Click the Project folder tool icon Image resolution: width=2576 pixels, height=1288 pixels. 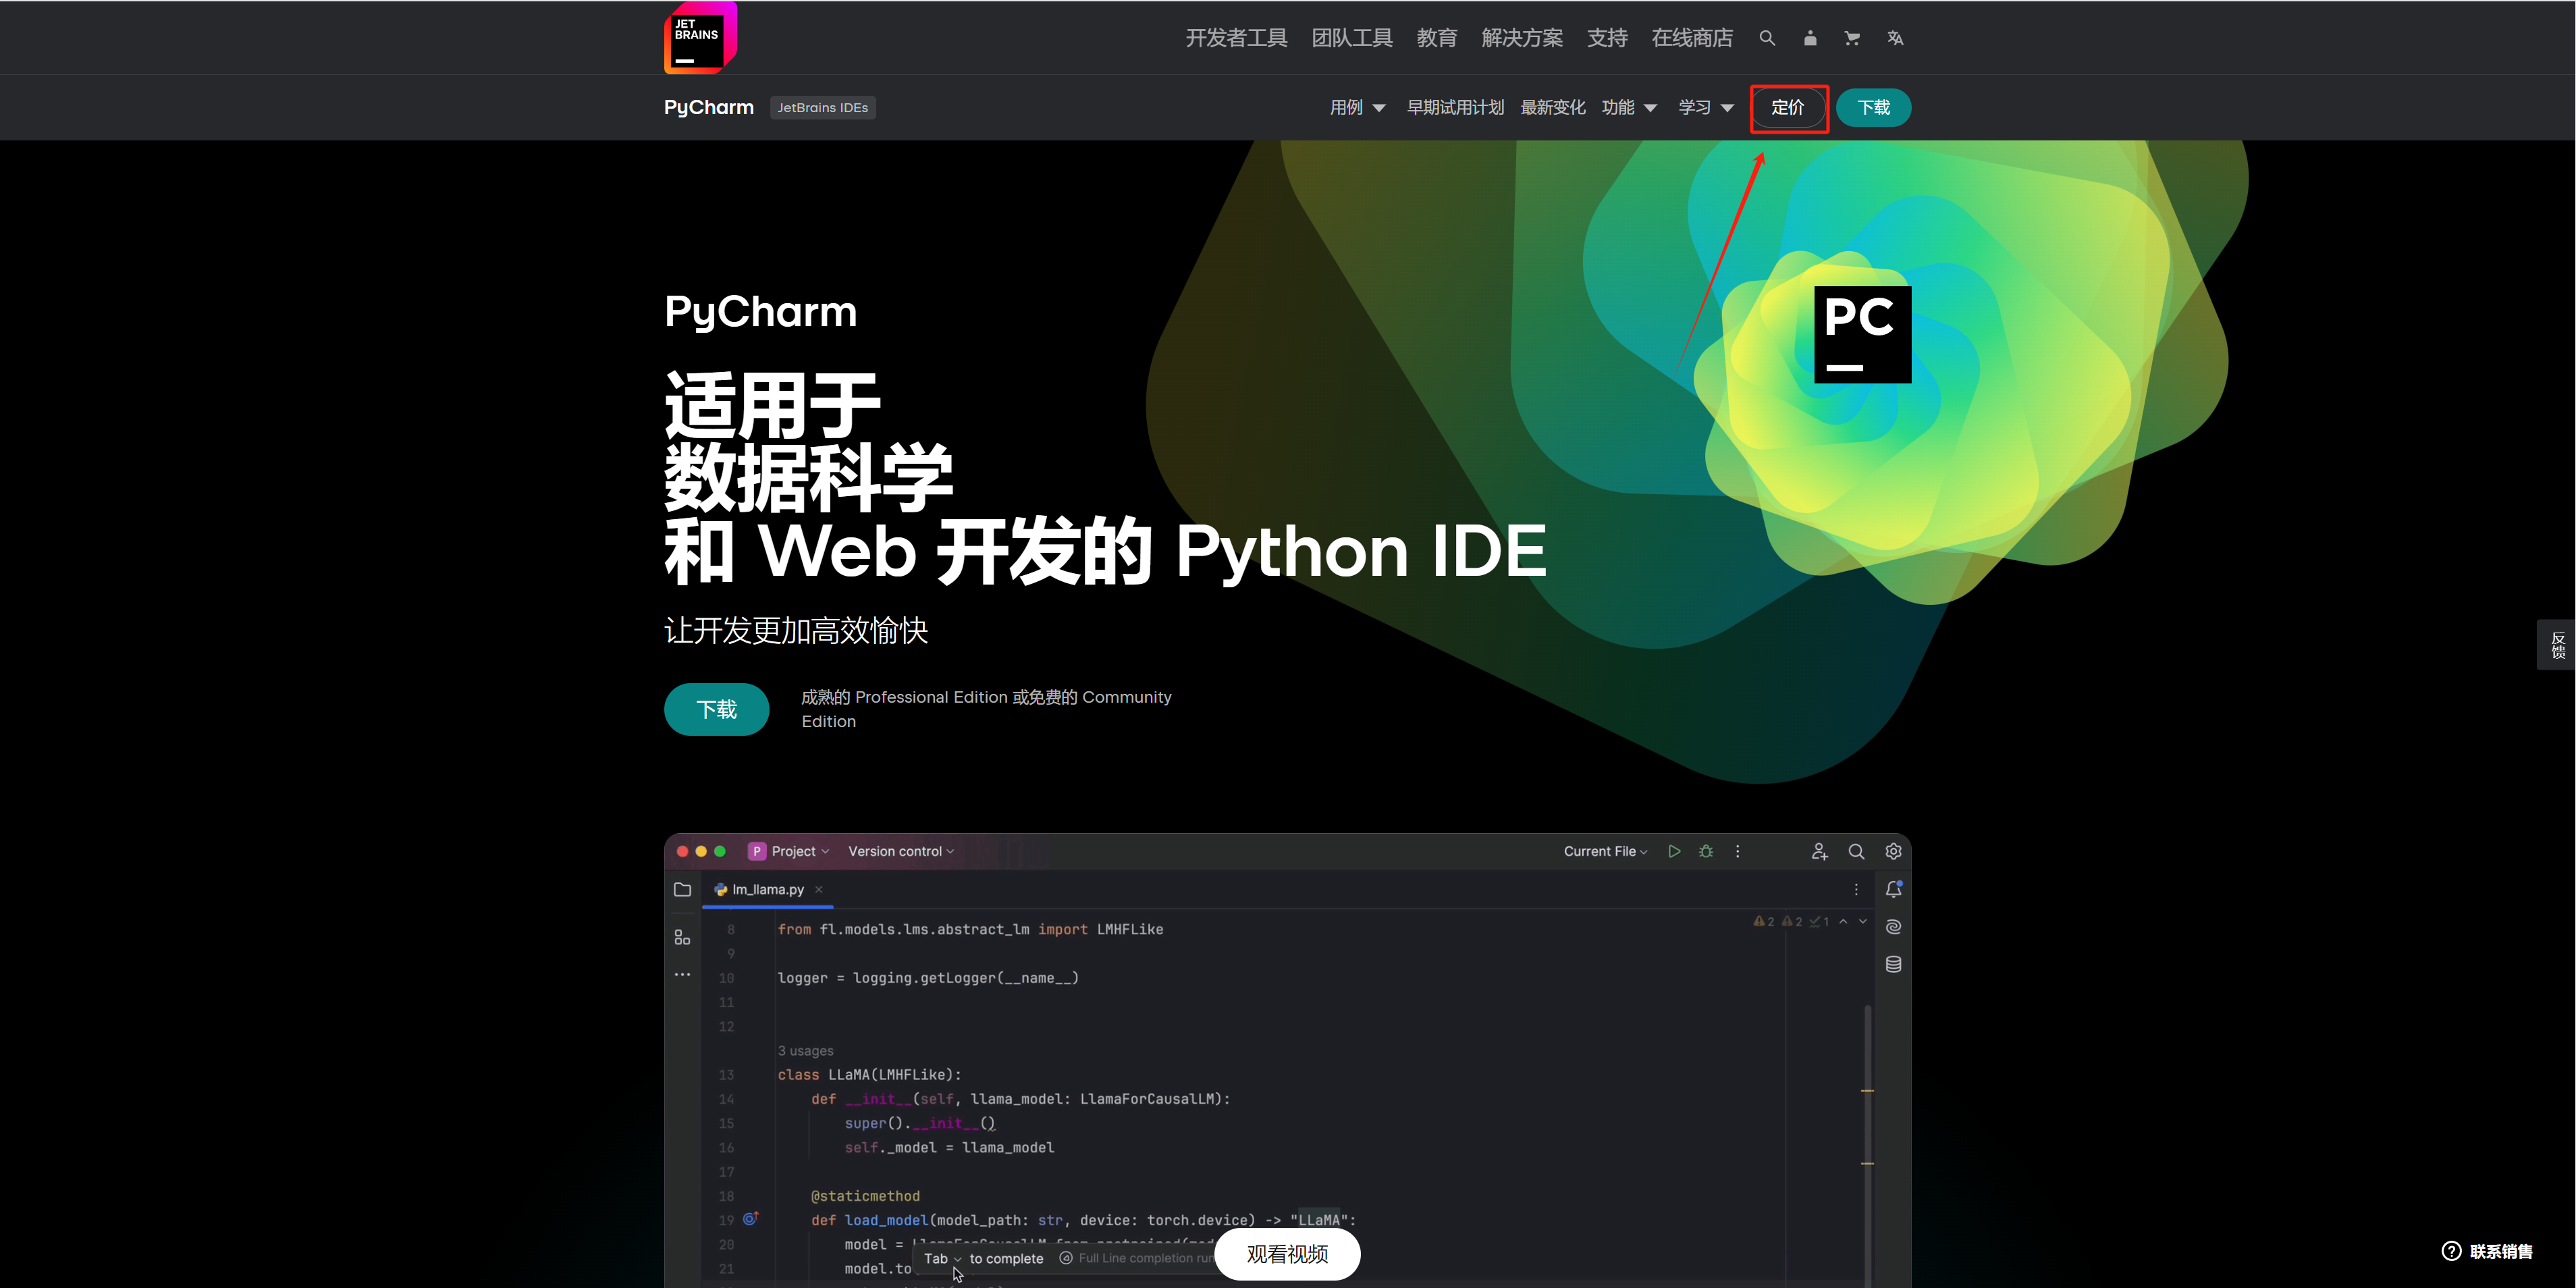click(682, 889)
